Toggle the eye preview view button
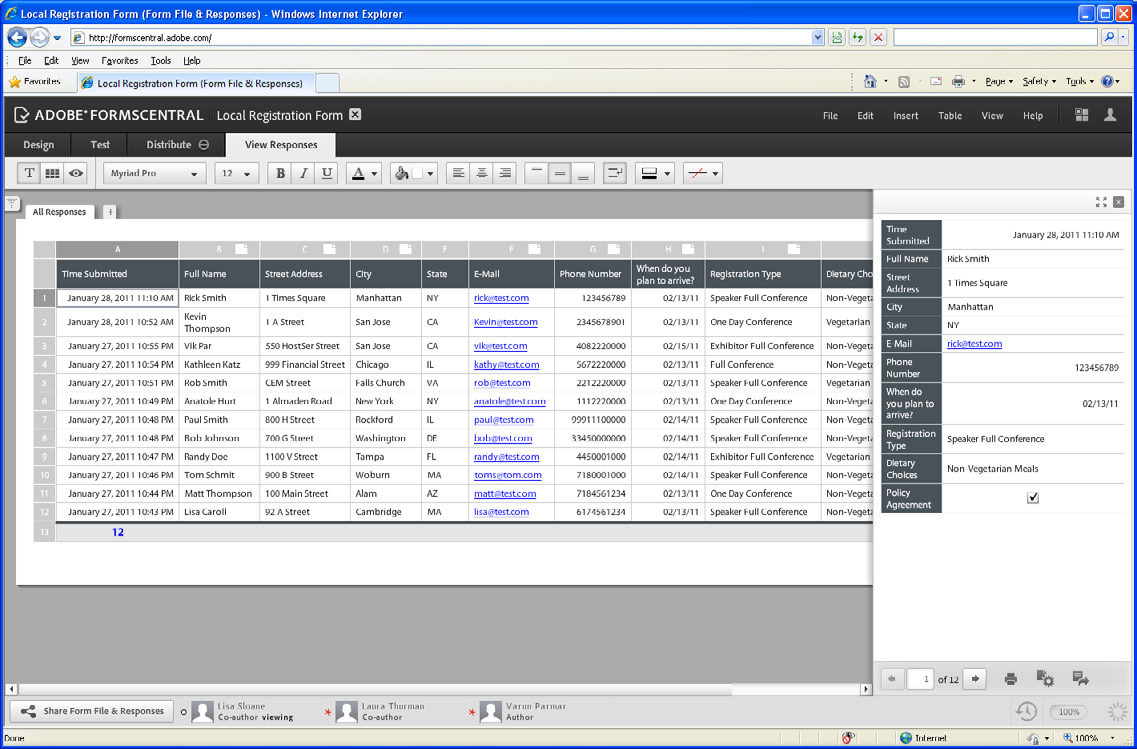 click(x=76, y=173)
